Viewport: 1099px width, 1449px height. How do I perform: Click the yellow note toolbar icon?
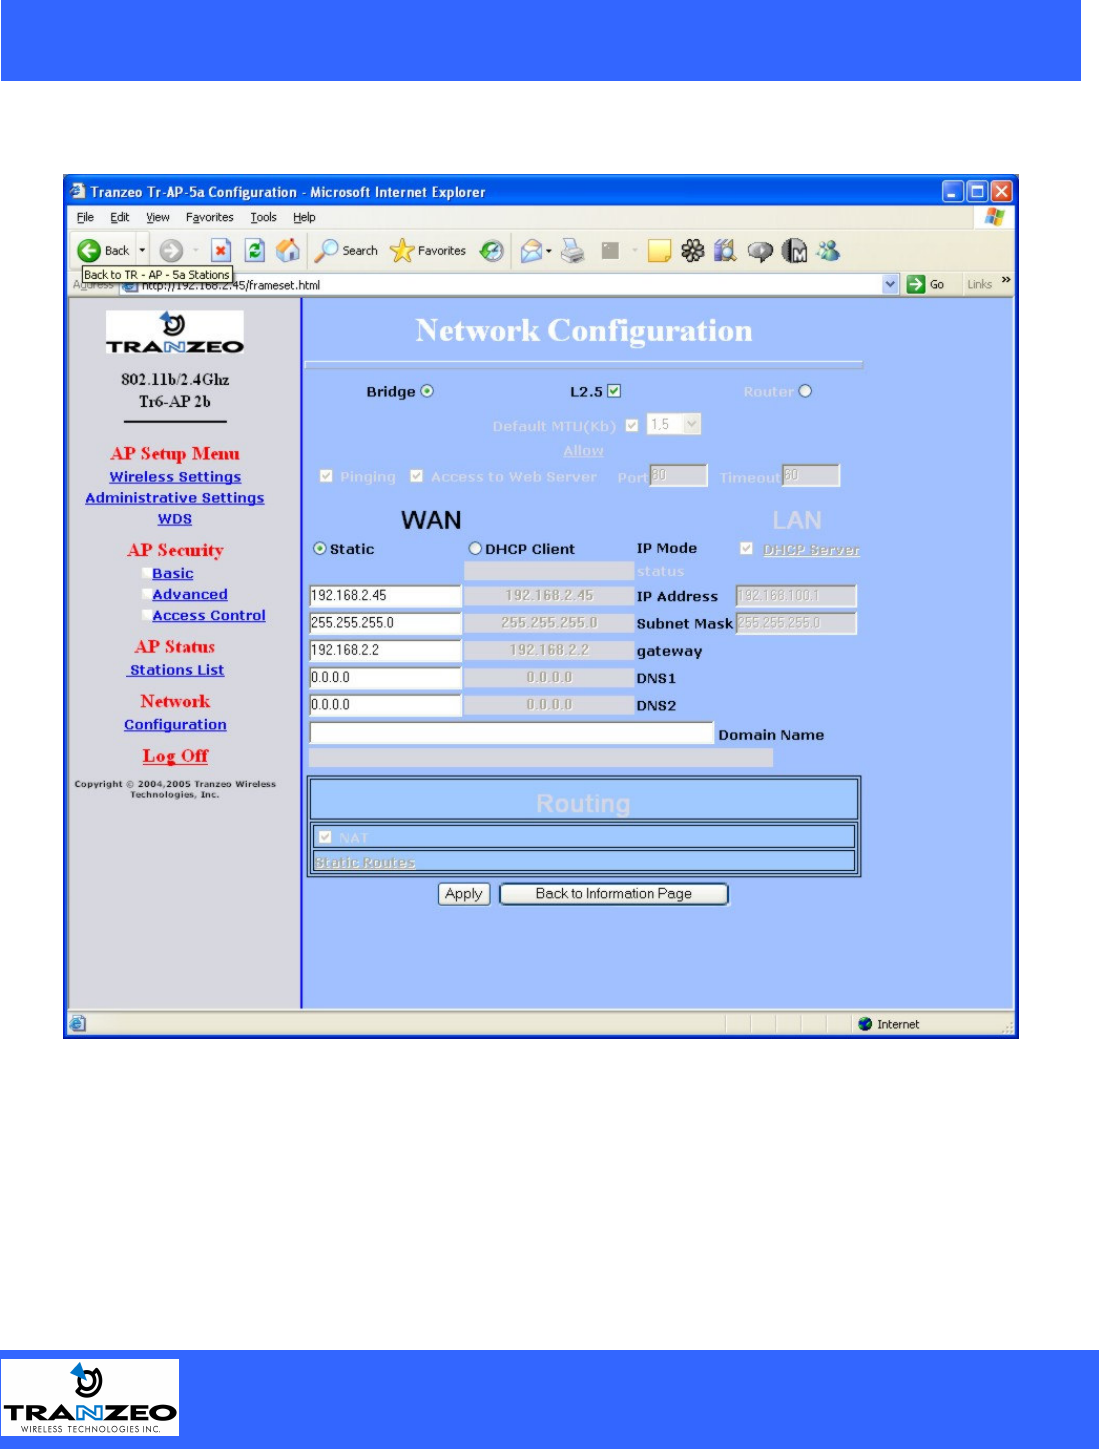point(659,251)
